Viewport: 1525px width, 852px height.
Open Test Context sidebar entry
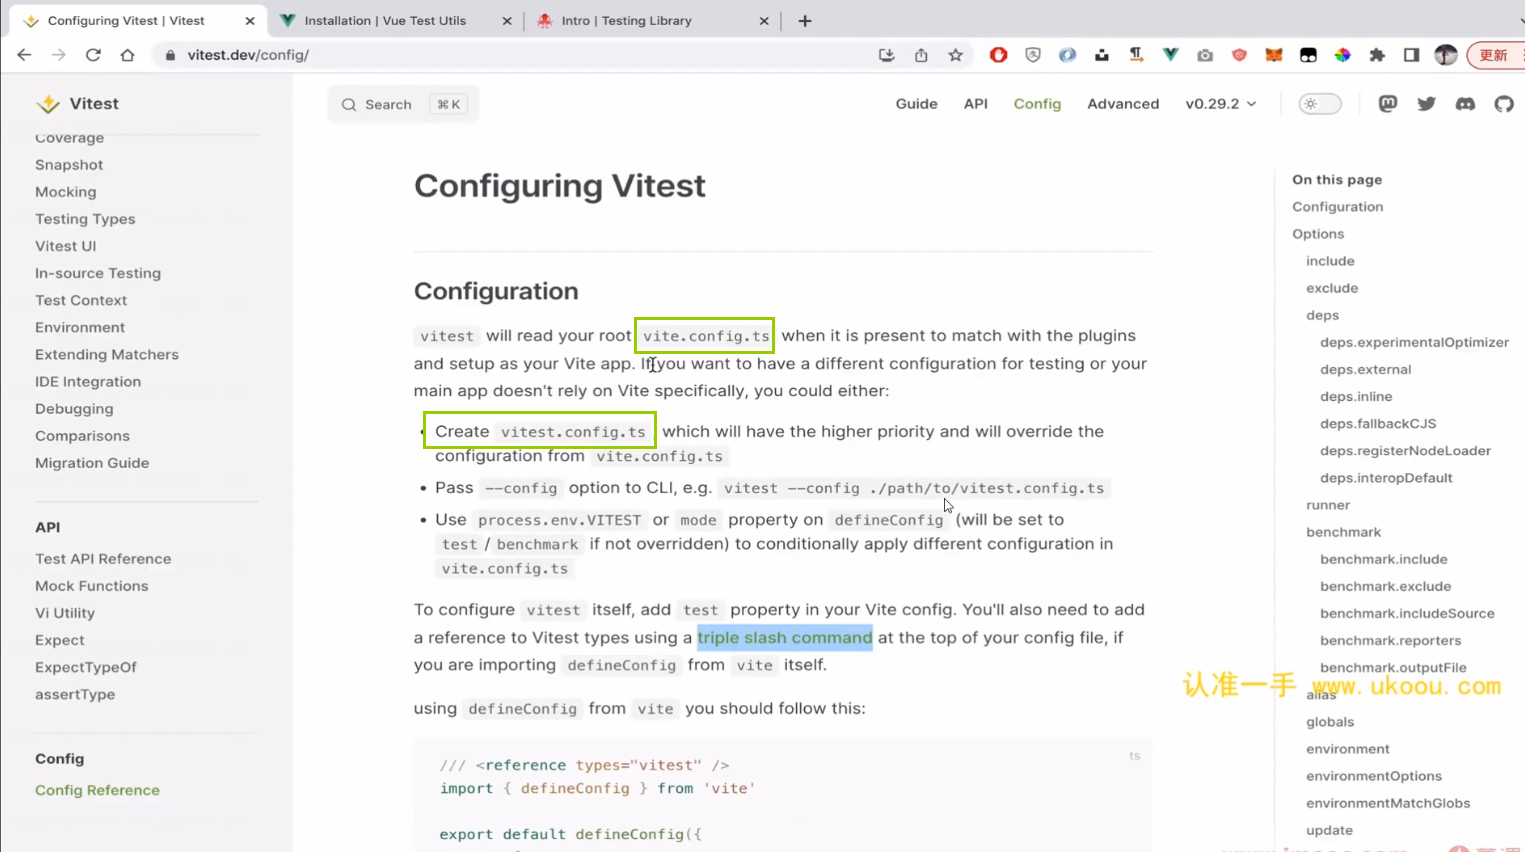click(81, 300)
